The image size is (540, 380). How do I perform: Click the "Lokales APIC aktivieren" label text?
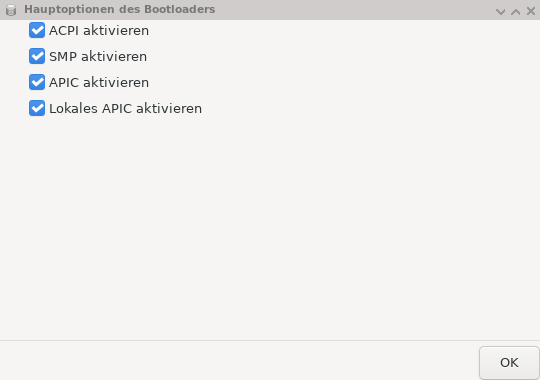coord(125,109)
